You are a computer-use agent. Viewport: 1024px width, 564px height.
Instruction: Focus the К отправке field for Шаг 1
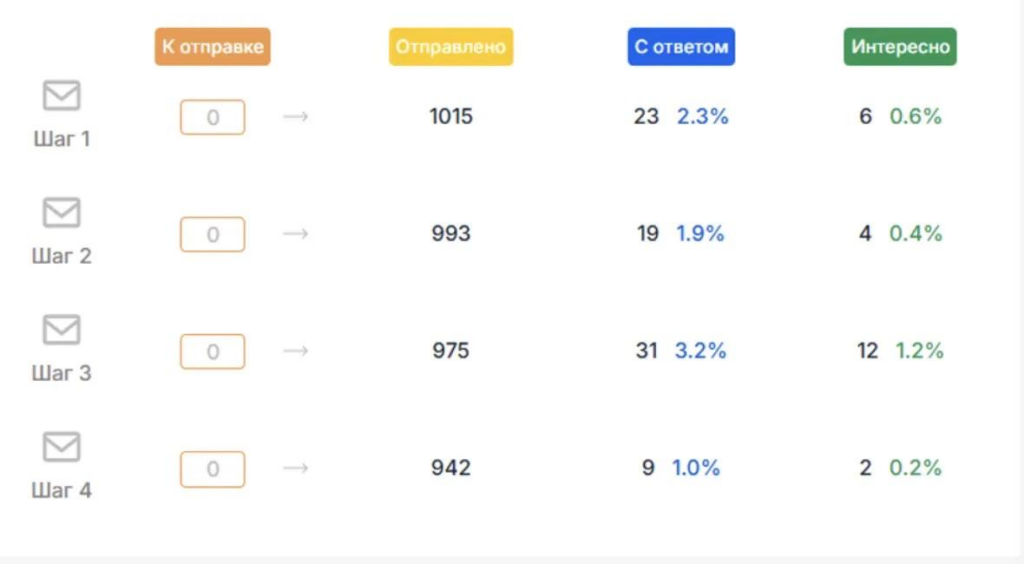click(212, 118)
